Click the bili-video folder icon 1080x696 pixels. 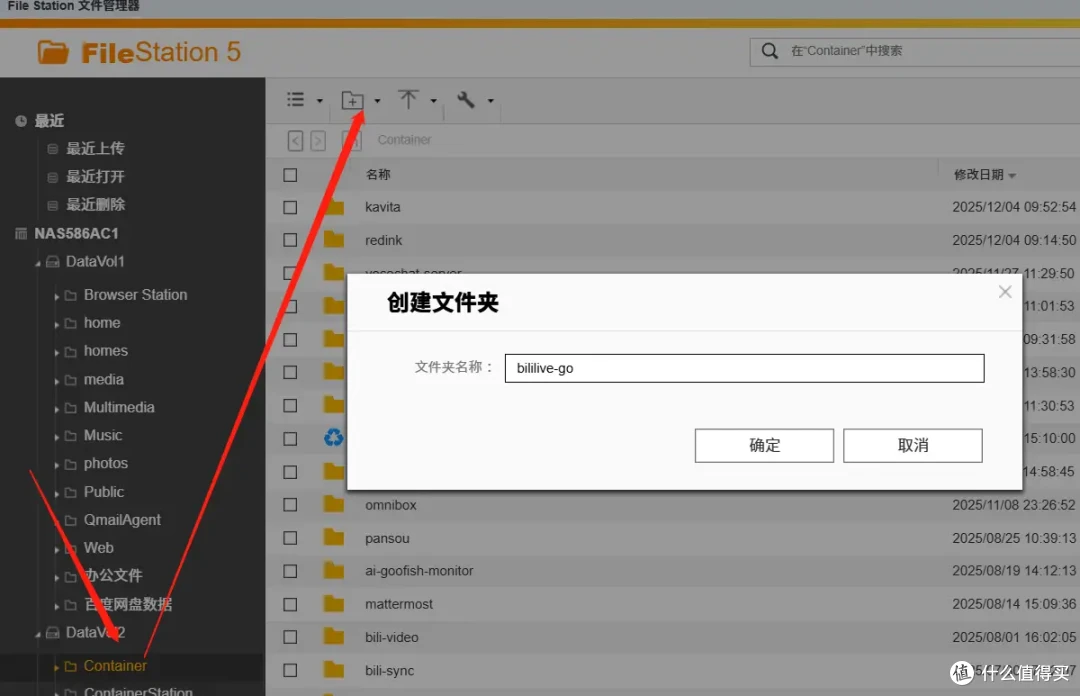(x=334, y=636)
